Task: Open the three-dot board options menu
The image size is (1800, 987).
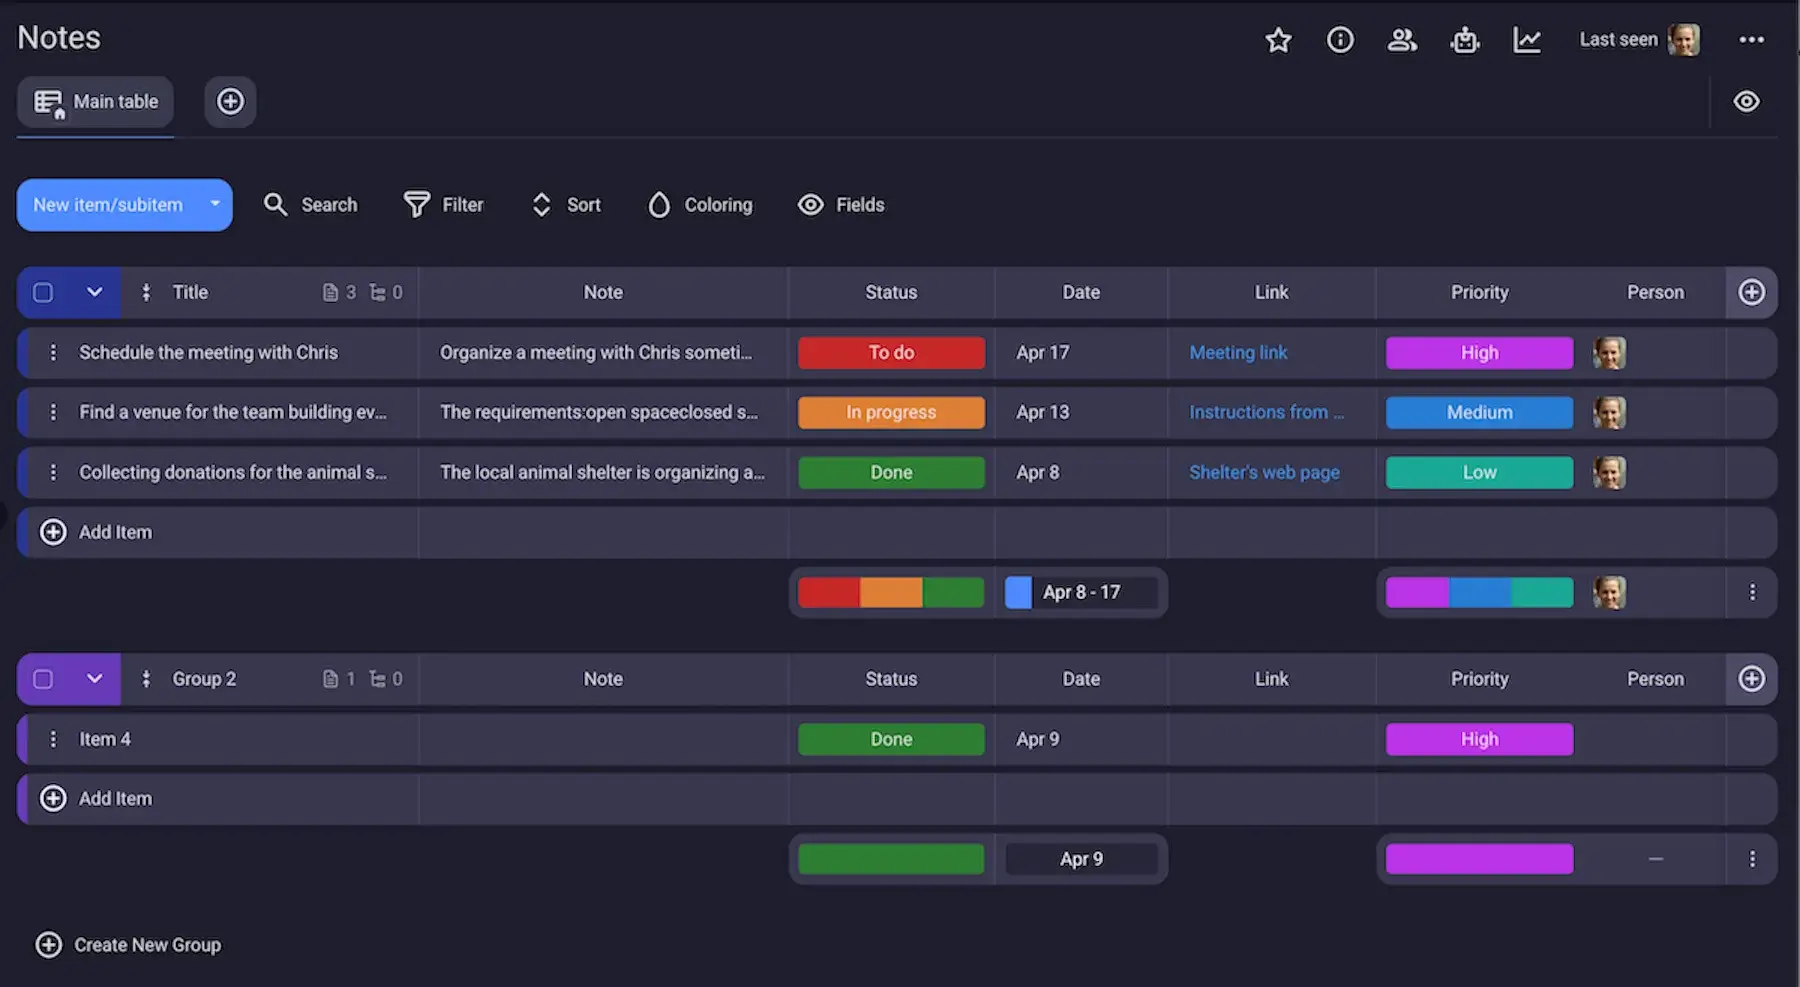Action: (1751, 40)
